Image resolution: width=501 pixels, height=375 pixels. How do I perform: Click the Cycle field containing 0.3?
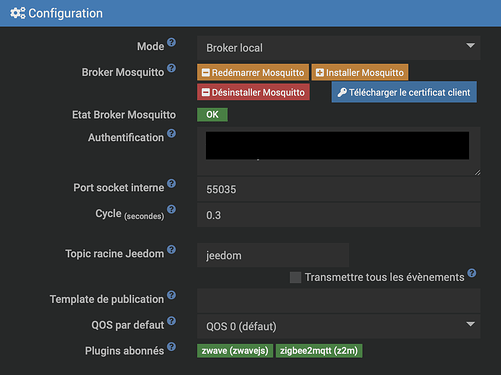[339, 215]
